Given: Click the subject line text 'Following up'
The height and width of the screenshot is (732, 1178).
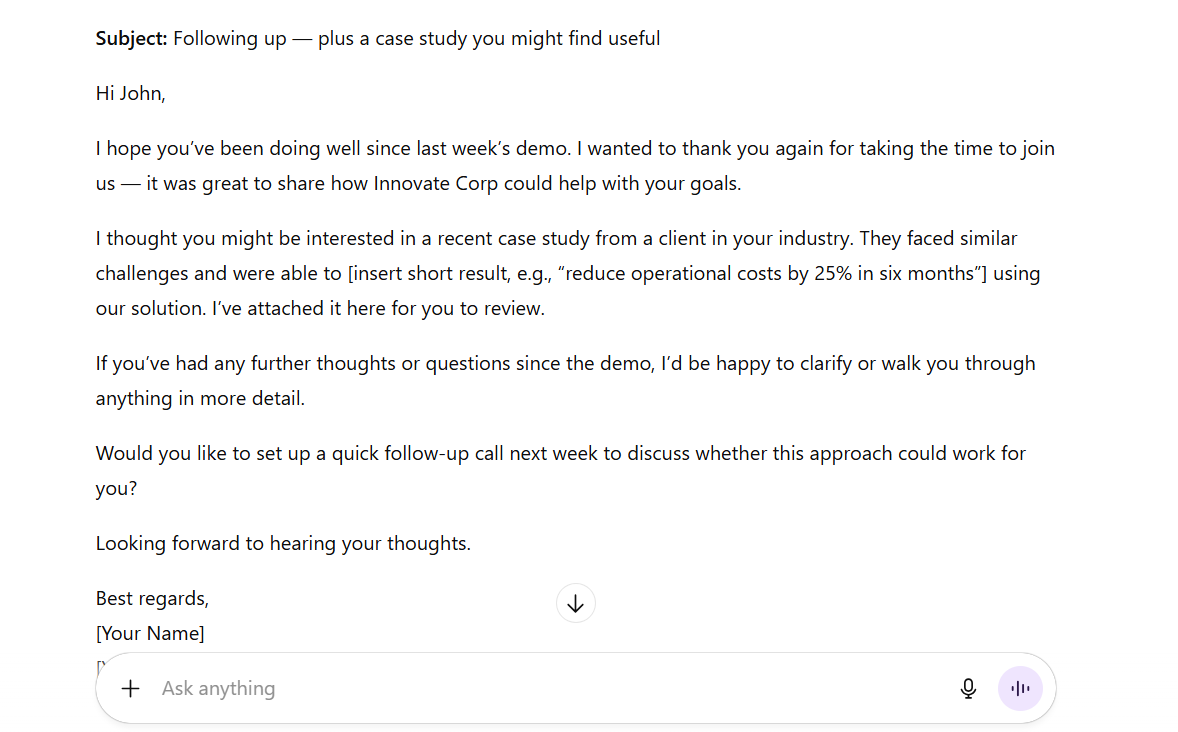Looking at the screenshot, I should click(x=229, y=39).
